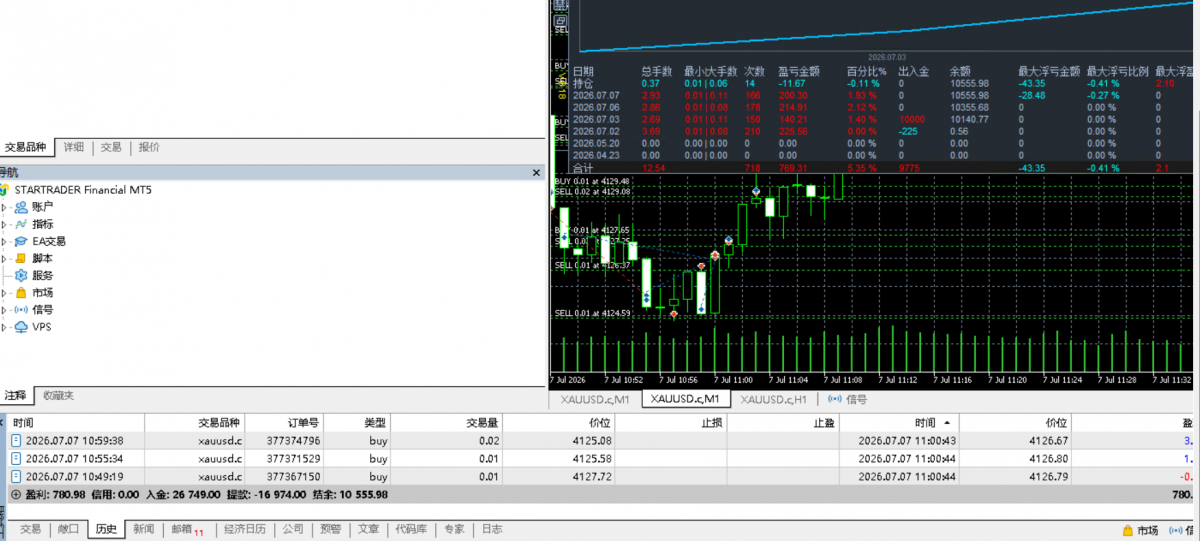This screenshot has width=1200, height=541.
Task: Open the 代码库 toolbox tab
Action: tap(412, 530)
